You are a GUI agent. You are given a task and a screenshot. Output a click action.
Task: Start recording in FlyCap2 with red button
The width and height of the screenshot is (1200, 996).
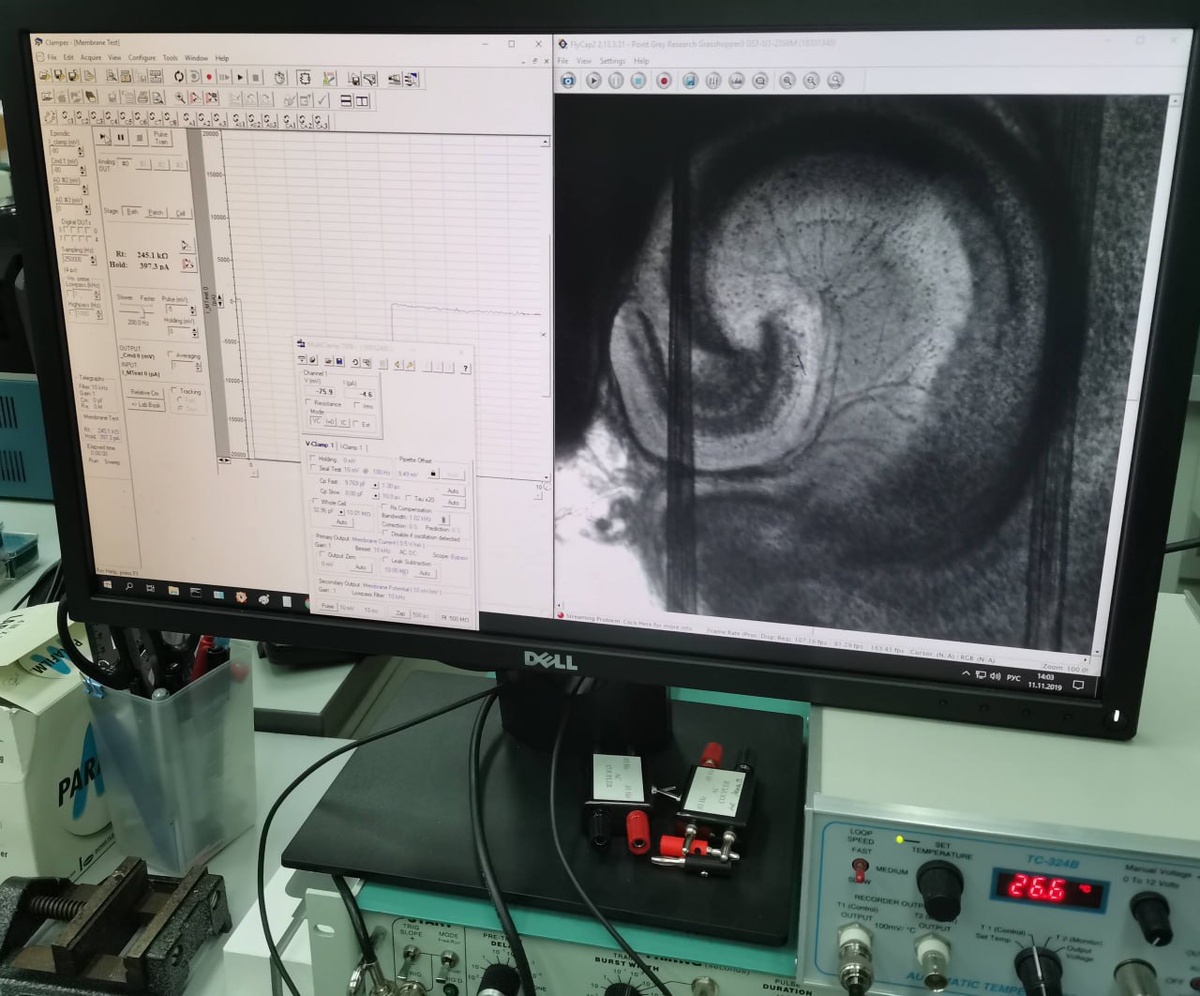click(664, 80)
